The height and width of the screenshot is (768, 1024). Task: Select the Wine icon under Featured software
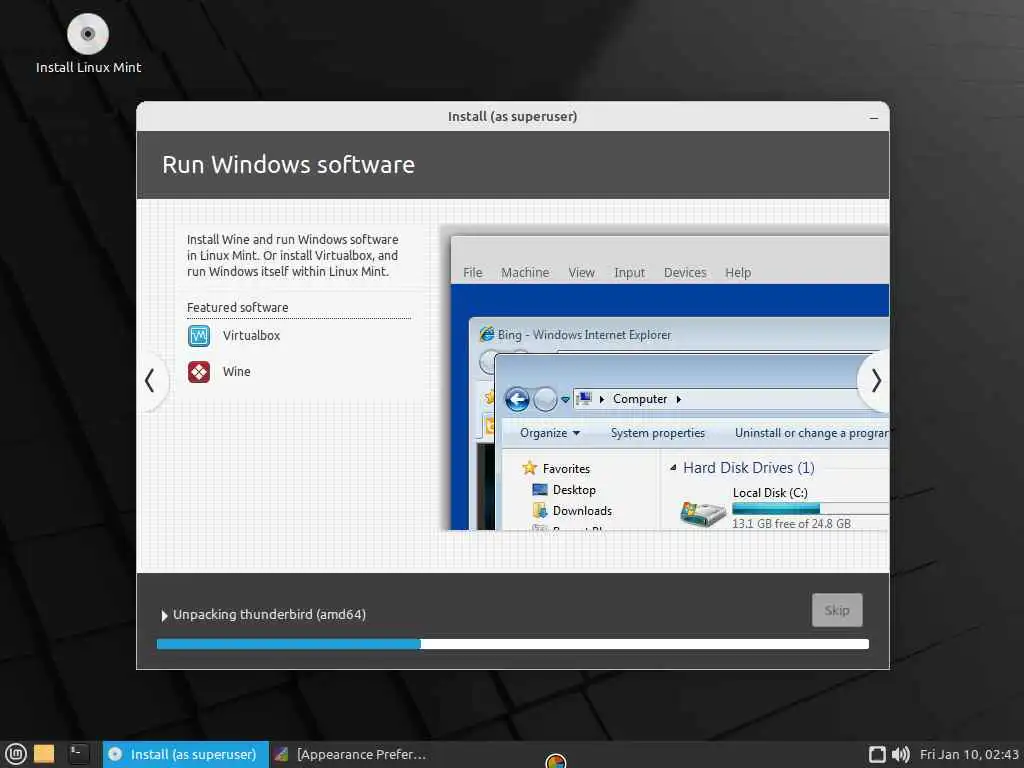199,372
